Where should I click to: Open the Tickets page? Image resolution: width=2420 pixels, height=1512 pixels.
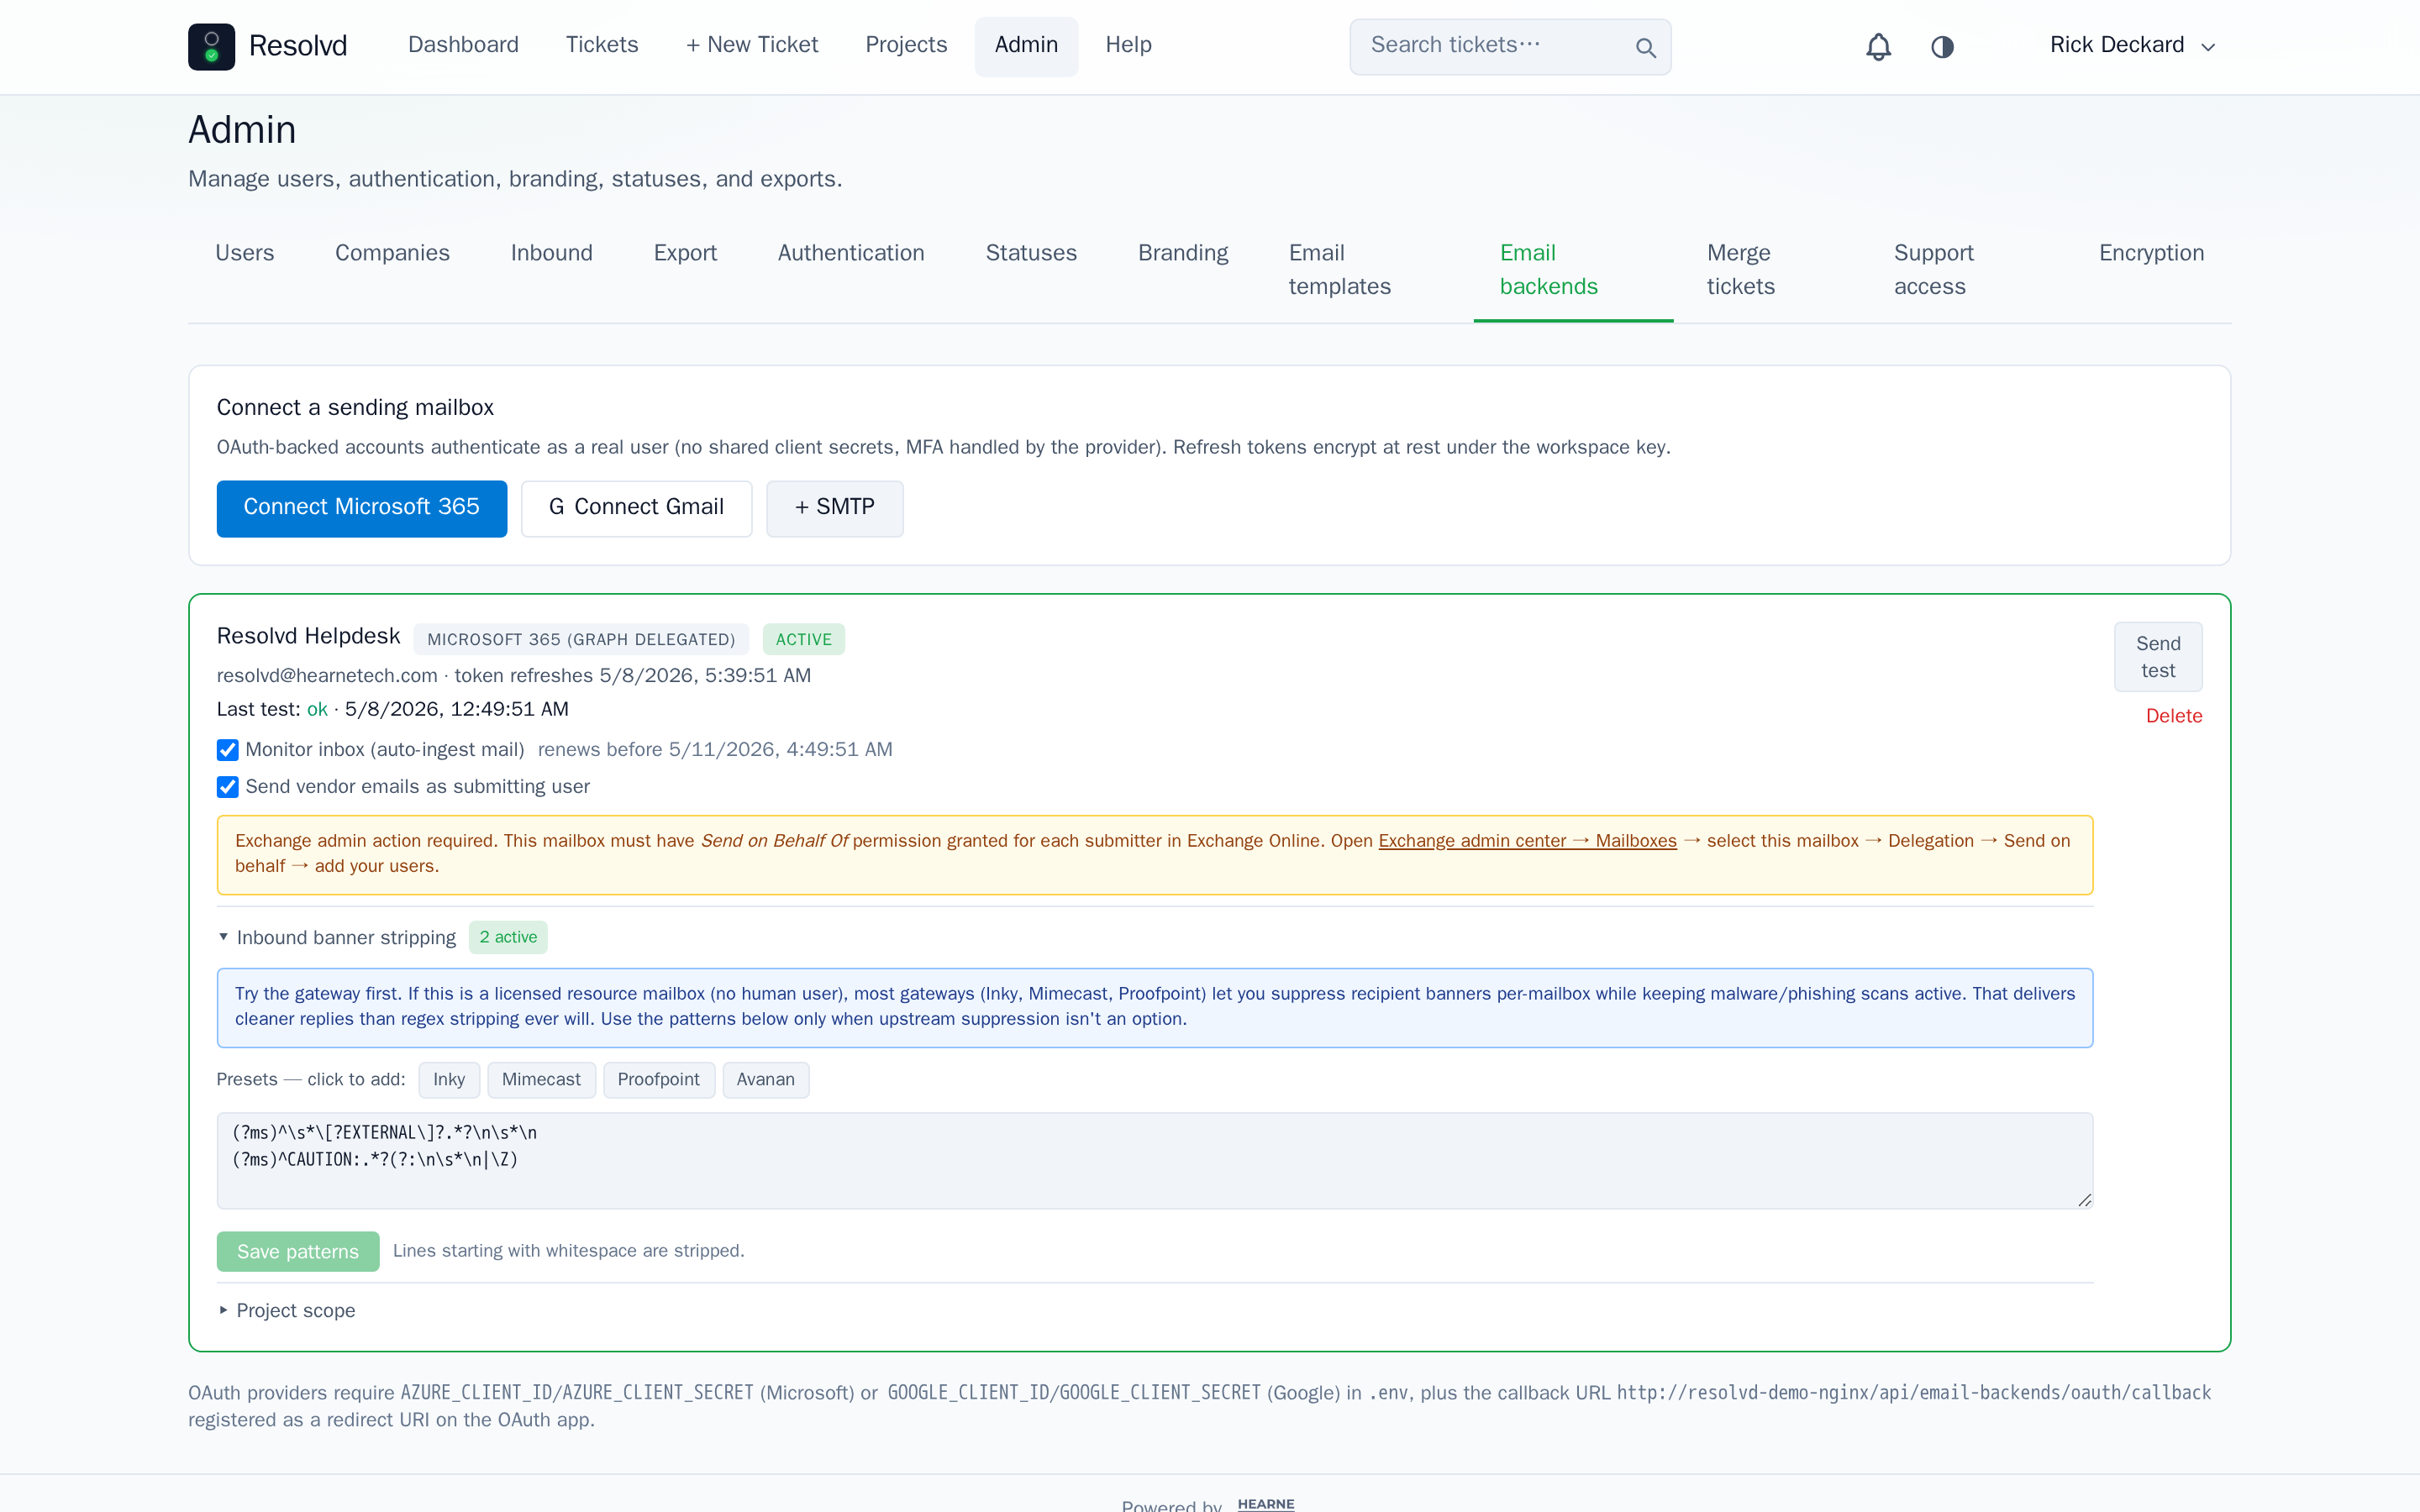point(602,45)
